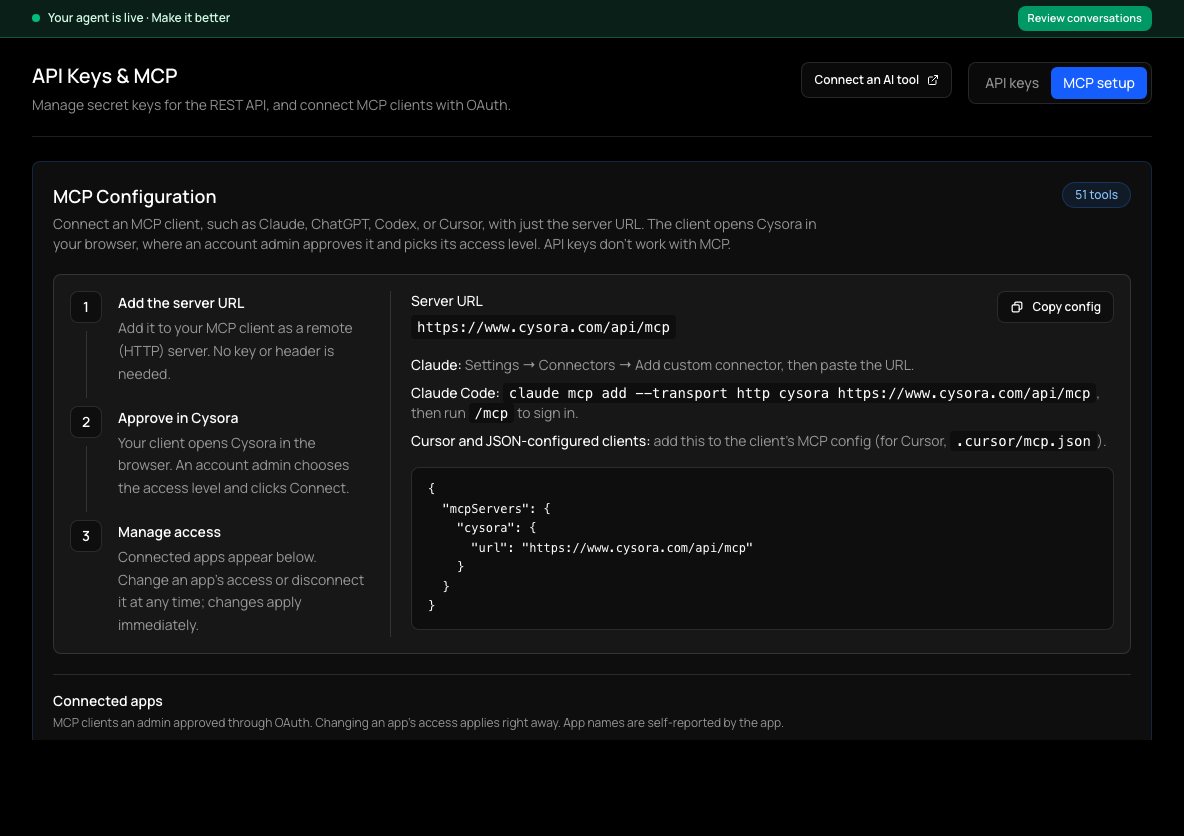Click the claude mcp add command snippet
Viewport: 1184px width, 836px height.
[800, 393]
